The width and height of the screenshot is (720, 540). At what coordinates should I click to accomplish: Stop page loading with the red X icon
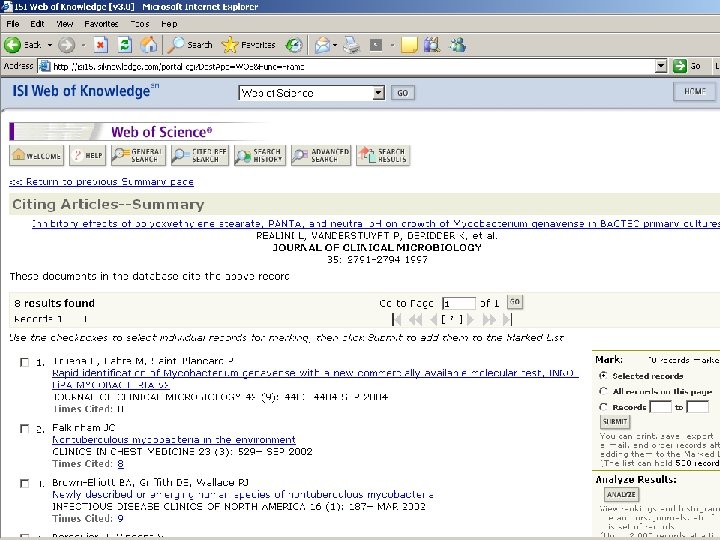tap(101, 45)
